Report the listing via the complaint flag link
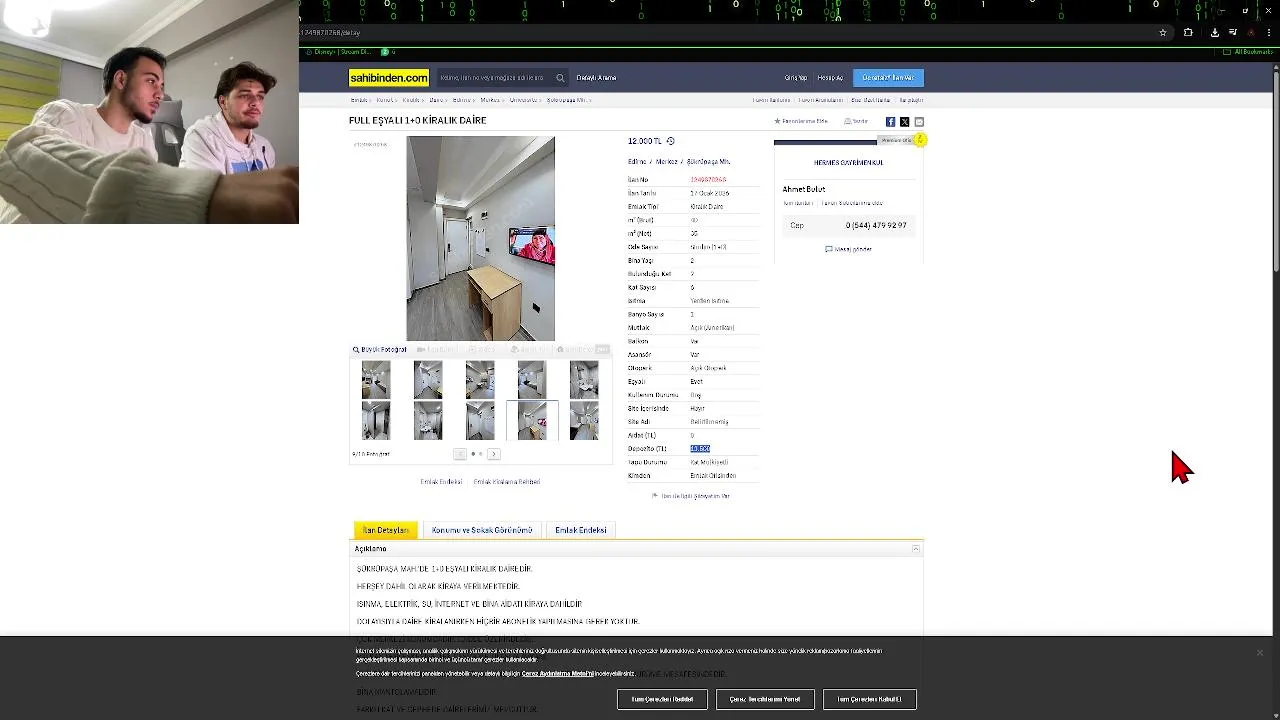1280x720 pixels. (x=691, y=496)
